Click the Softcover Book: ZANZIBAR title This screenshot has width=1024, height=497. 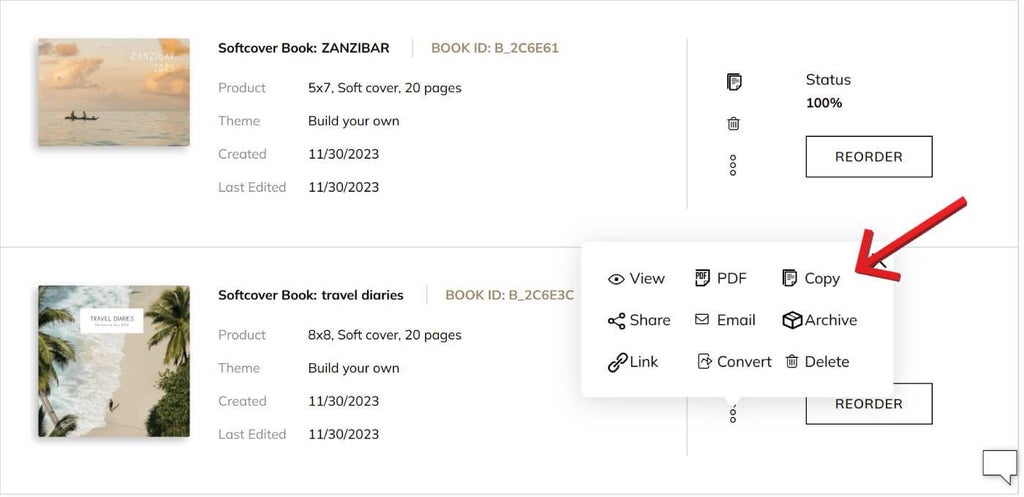point(303,47)
